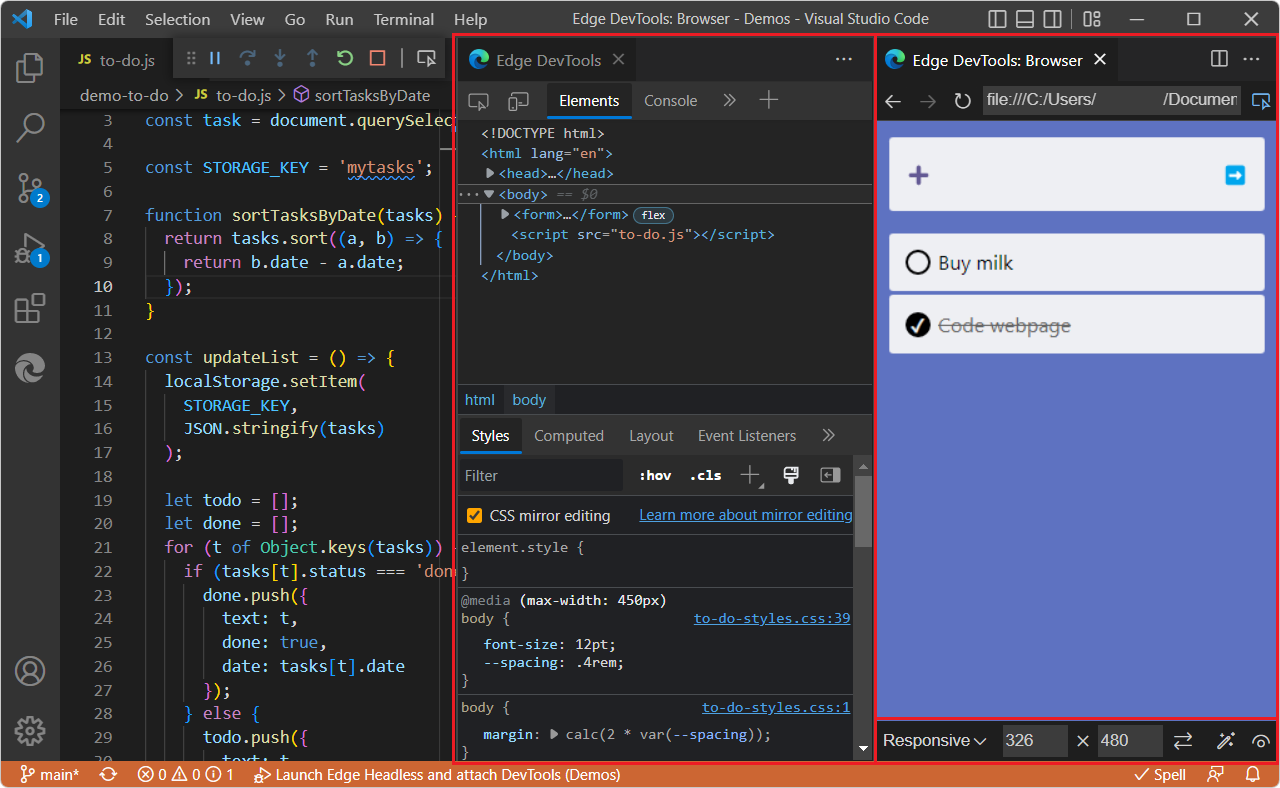Open the Event Listeners tab
The width and height of the screenshot is (1280, 788).
[x=747, y=436]
